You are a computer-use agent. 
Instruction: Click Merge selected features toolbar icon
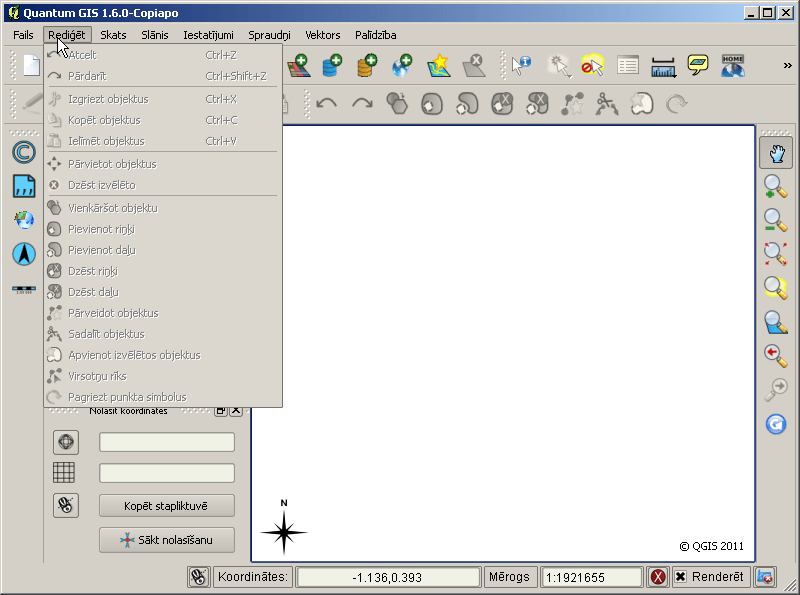(x=641, y=104)
